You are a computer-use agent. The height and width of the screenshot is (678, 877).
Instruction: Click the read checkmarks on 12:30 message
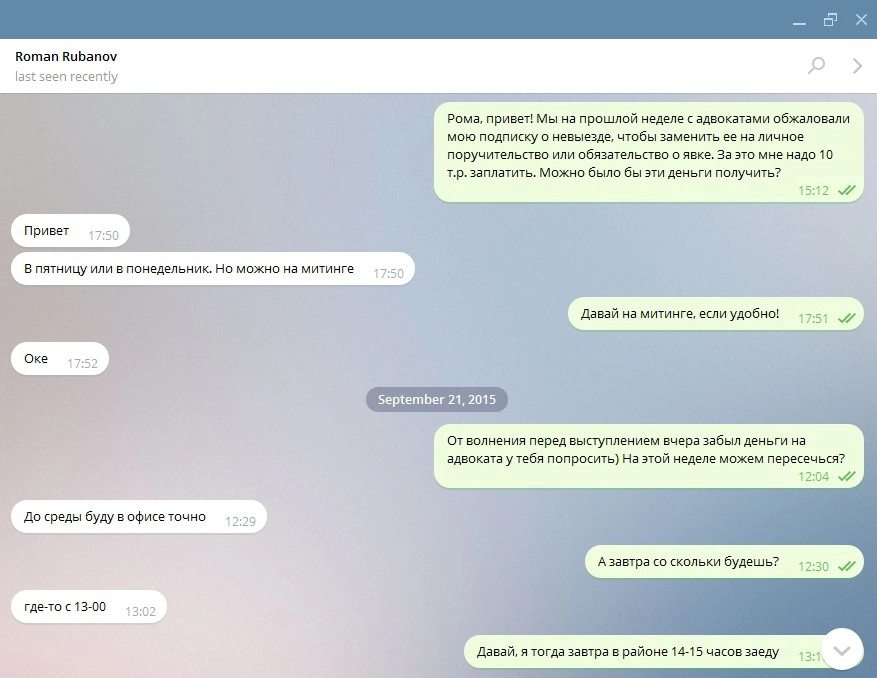click(847, 566)
